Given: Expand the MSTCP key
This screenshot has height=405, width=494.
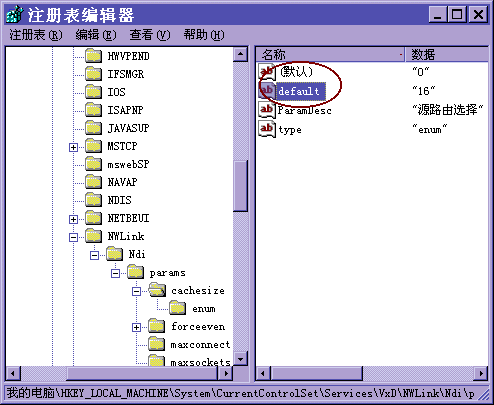Looking at the screenshot, I should (73, 147).
